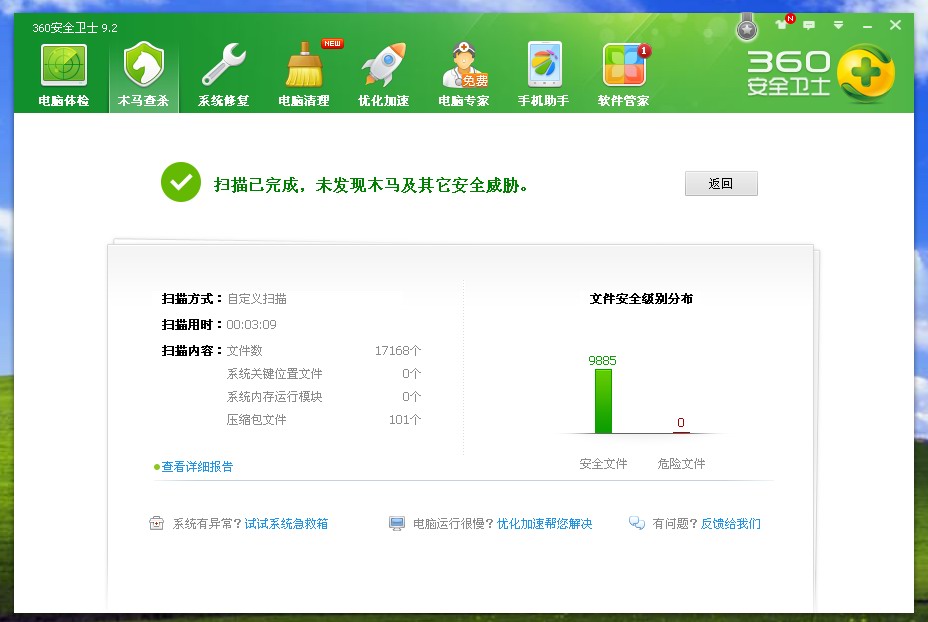Screen dimensions: 928x622
Task: Click the first-aid kit icon beside 系统有异常
Action: click(156, 523)
